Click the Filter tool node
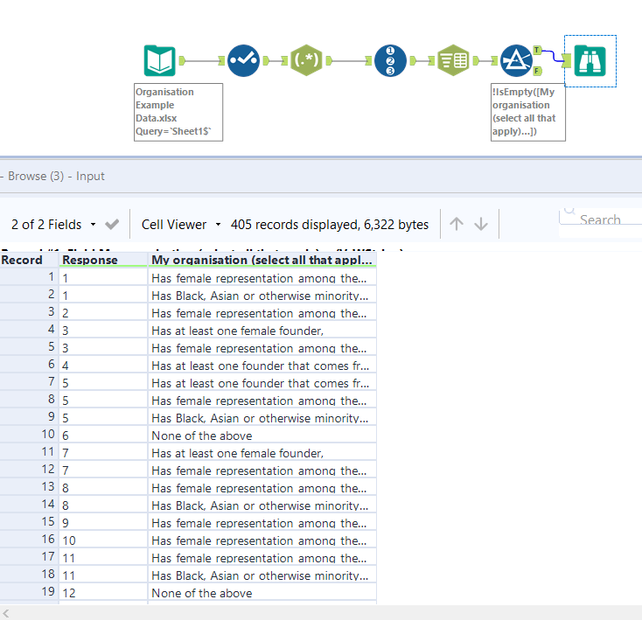 coord(515,61)
